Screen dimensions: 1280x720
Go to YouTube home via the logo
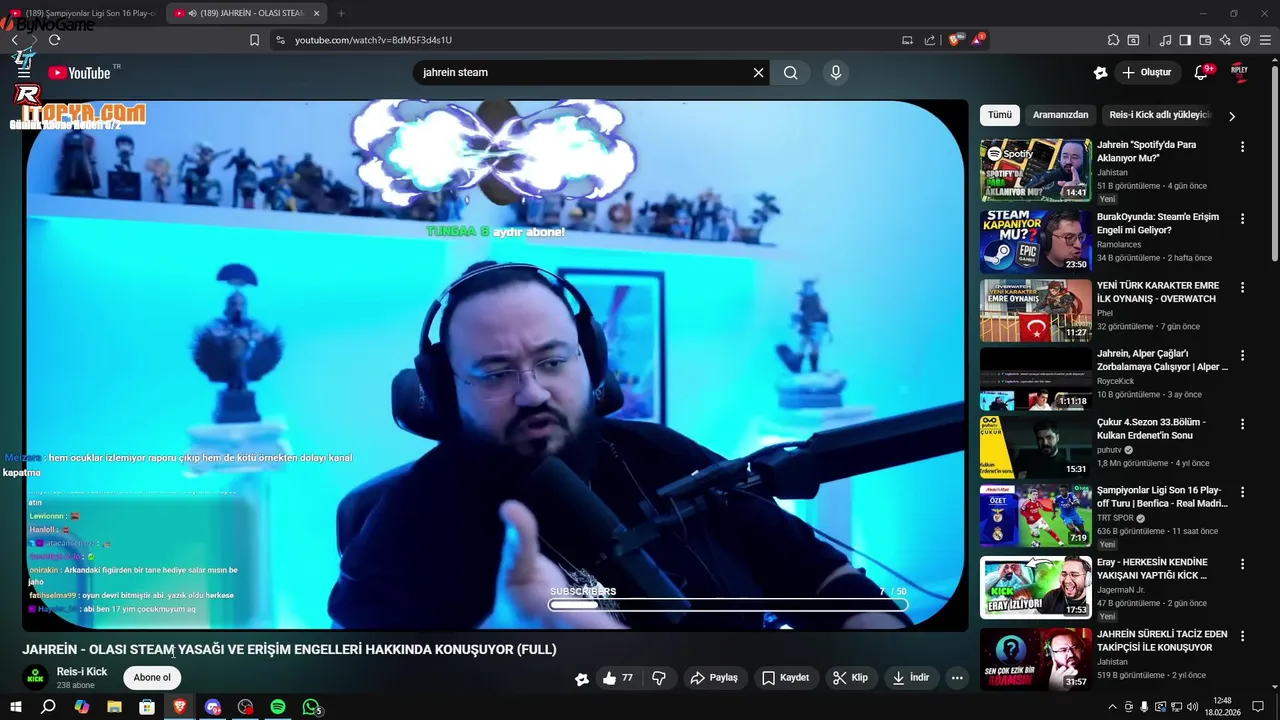pos(79,73)
